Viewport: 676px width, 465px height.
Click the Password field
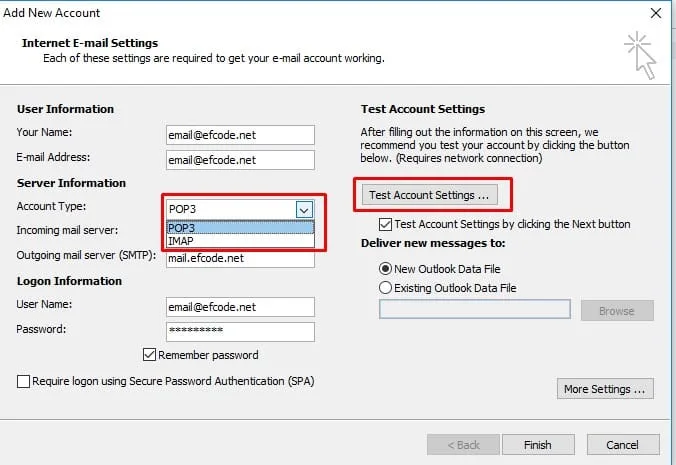pyautogui.click(x=240, y=331)
